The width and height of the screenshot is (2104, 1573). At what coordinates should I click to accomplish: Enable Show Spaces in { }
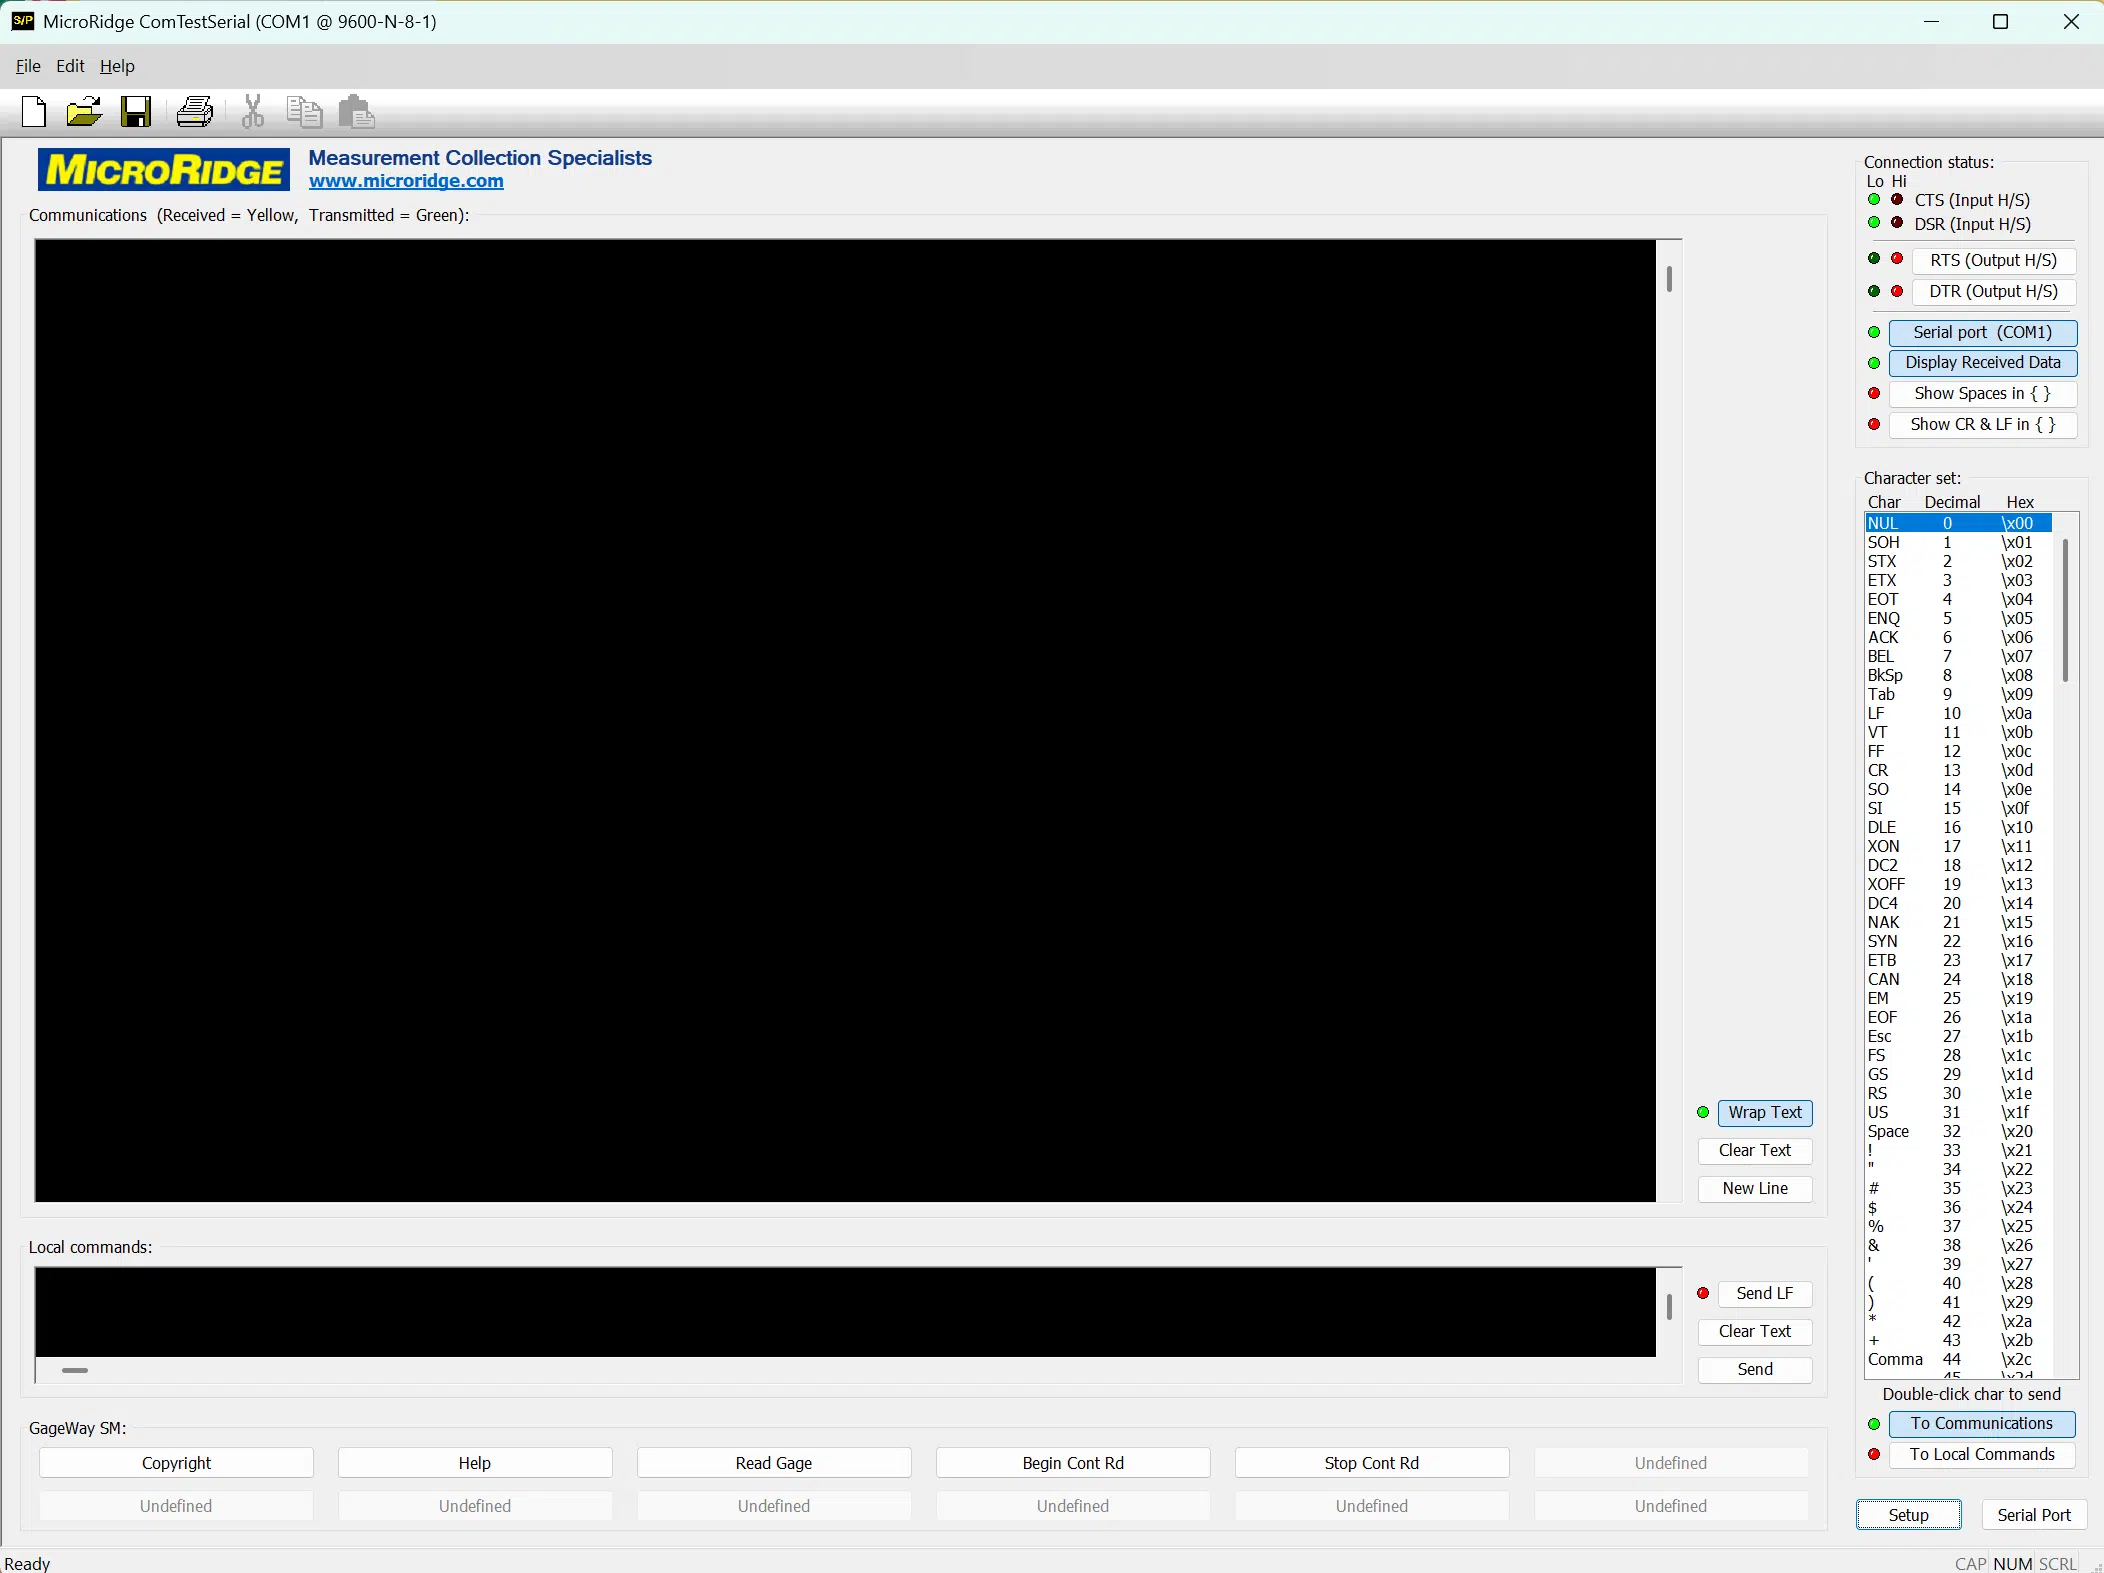pos(1981,393)
